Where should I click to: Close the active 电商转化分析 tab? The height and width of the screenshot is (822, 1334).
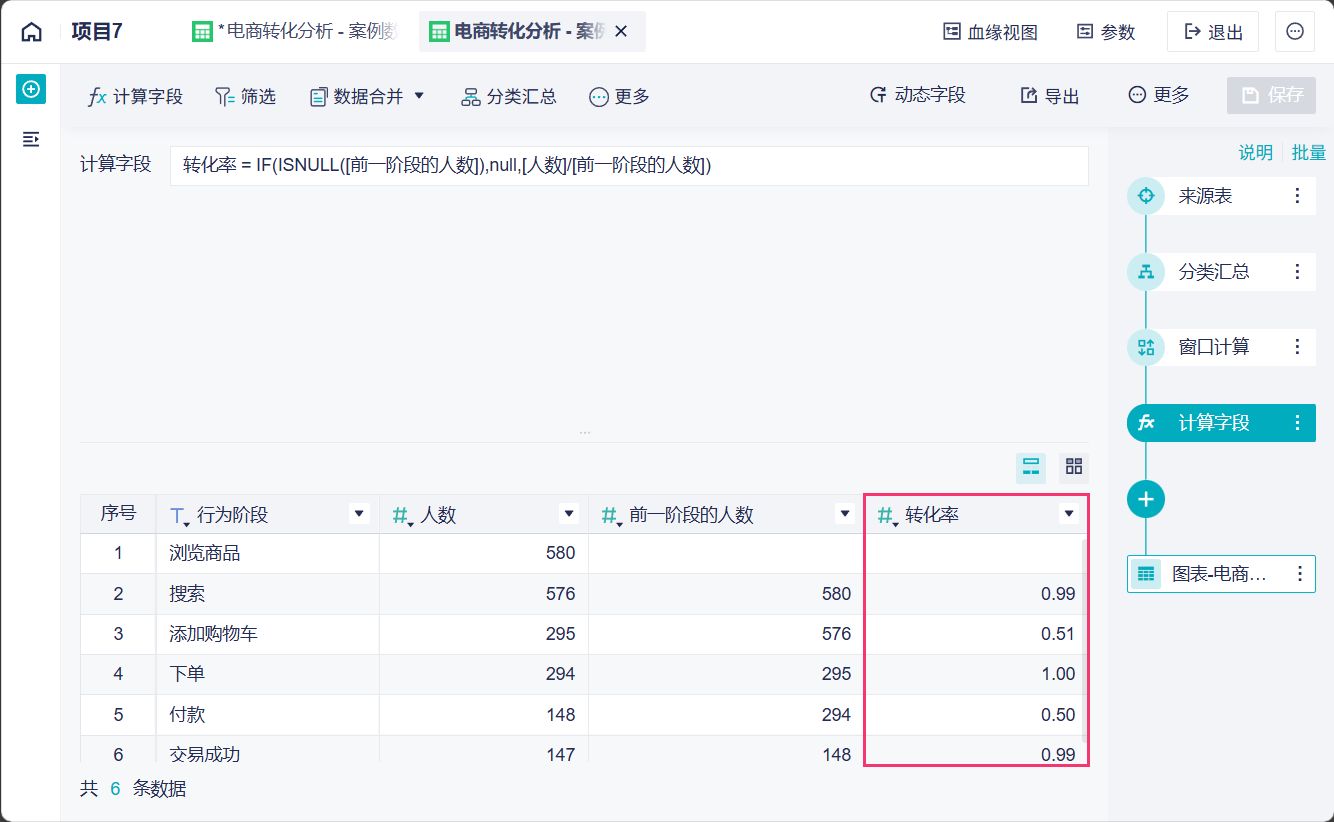pyautogui.click(x=621, y=32)
